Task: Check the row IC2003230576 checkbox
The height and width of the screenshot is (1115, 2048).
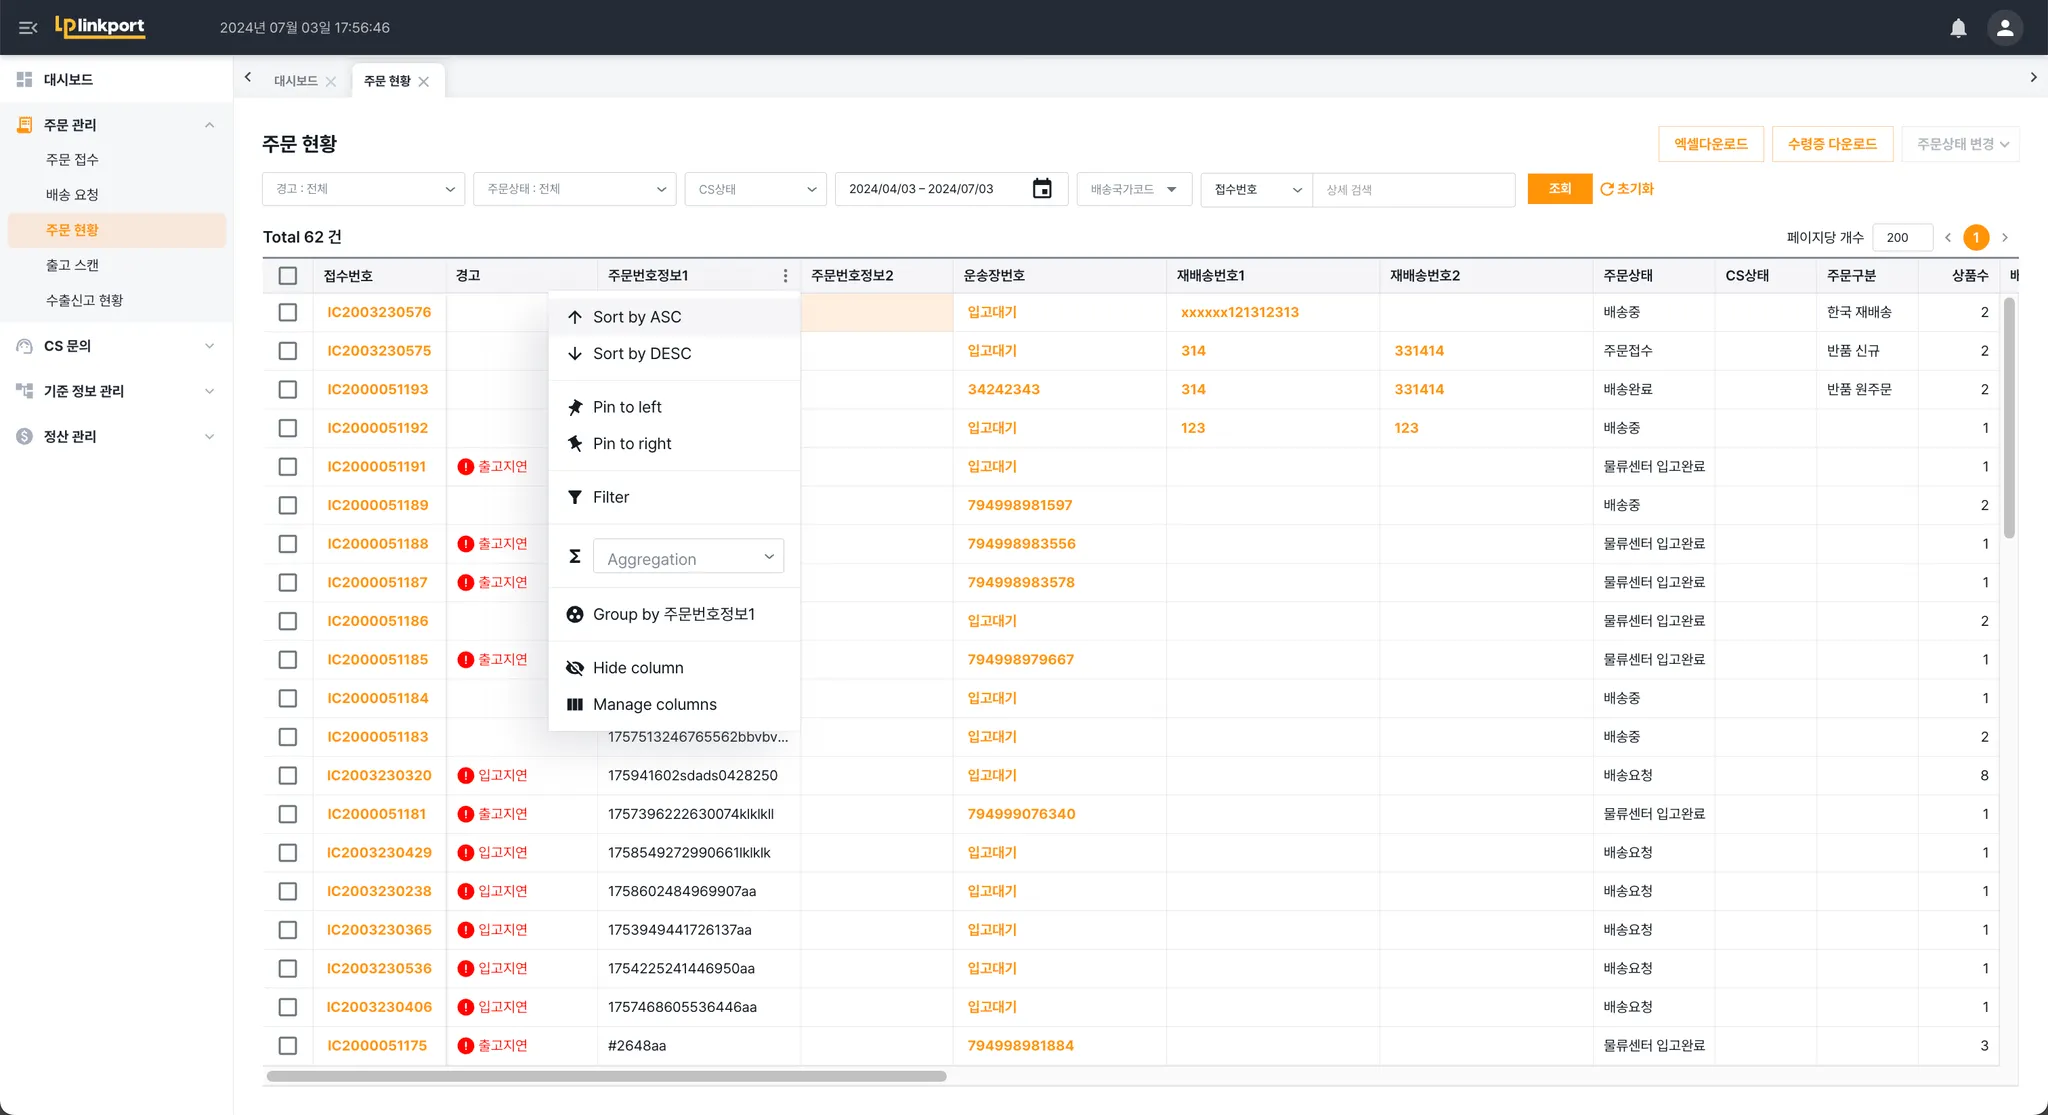Action: (x=288, y=312)
